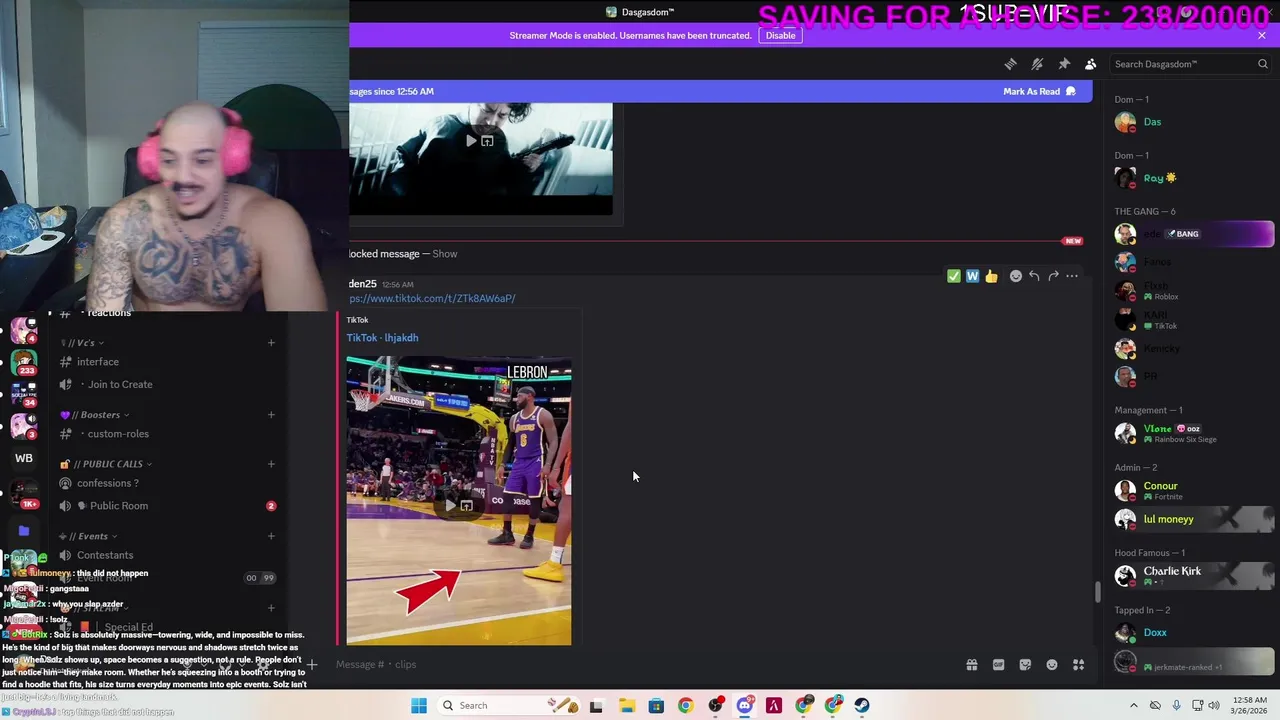Viewport: 1280px width, 720px height.
Task: Forward the message via forward arrow
Action: [x=1053, y=276]
